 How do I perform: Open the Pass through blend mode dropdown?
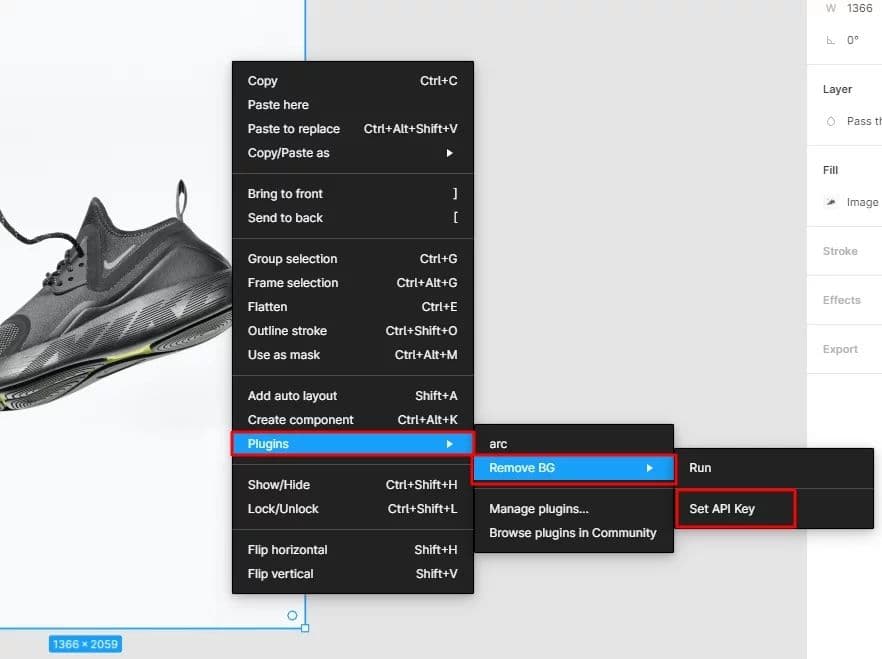pos(862,120)
